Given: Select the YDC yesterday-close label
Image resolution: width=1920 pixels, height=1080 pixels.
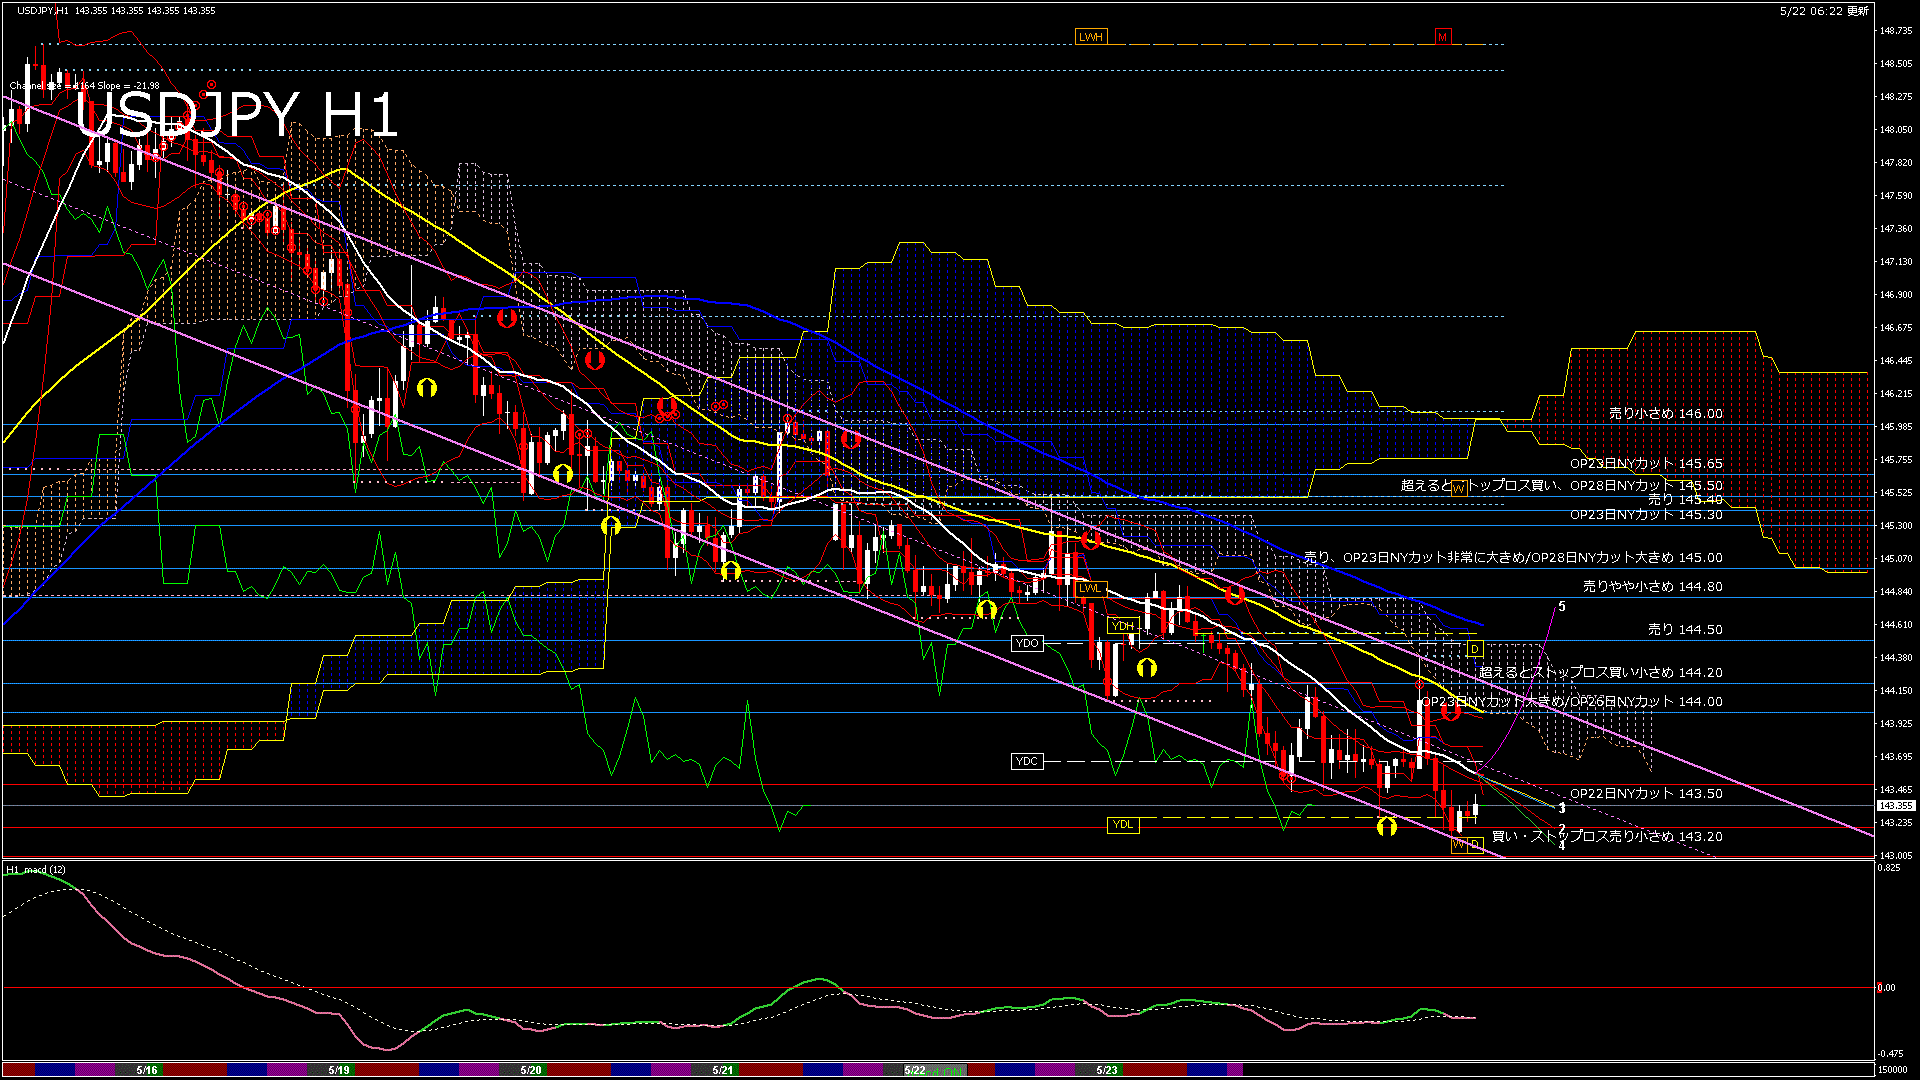Looking at the screenshot, I should [1027, 761].
